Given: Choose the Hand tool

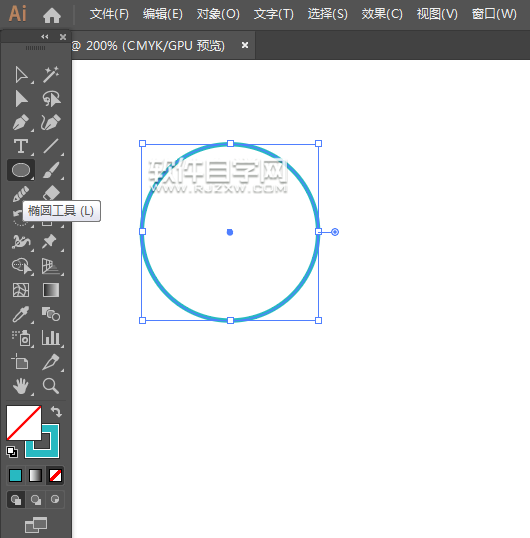Looking at the screenshot, I should coord(21,386).
